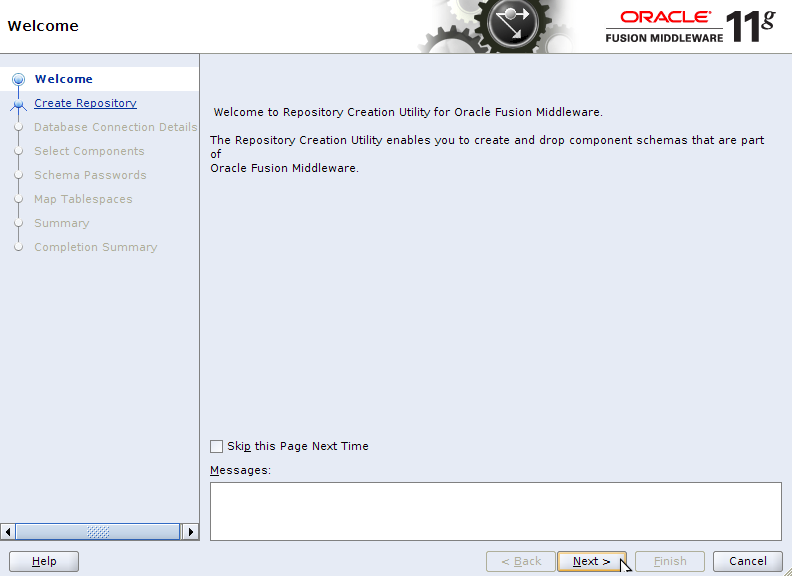This screenshot has height=576, width=792.
Task: Click inside the Messages text area
Action: pos(496,511)
